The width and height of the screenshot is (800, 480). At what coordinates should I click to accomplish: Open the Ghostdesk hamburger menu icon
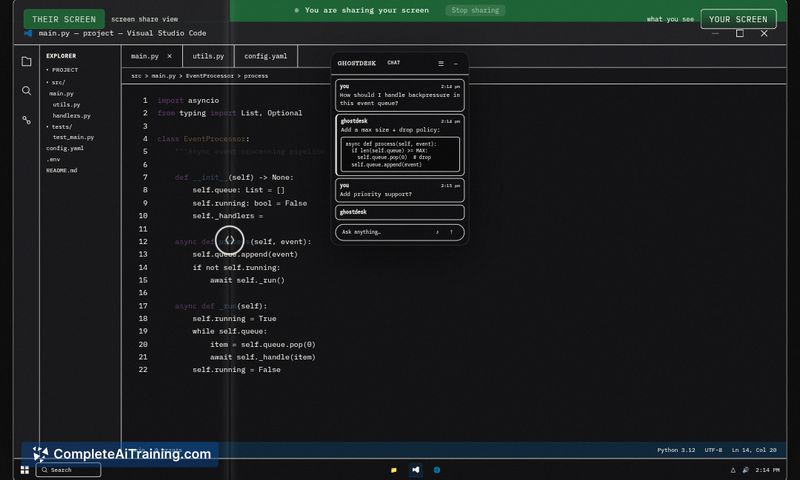click(x=441, y=63)
